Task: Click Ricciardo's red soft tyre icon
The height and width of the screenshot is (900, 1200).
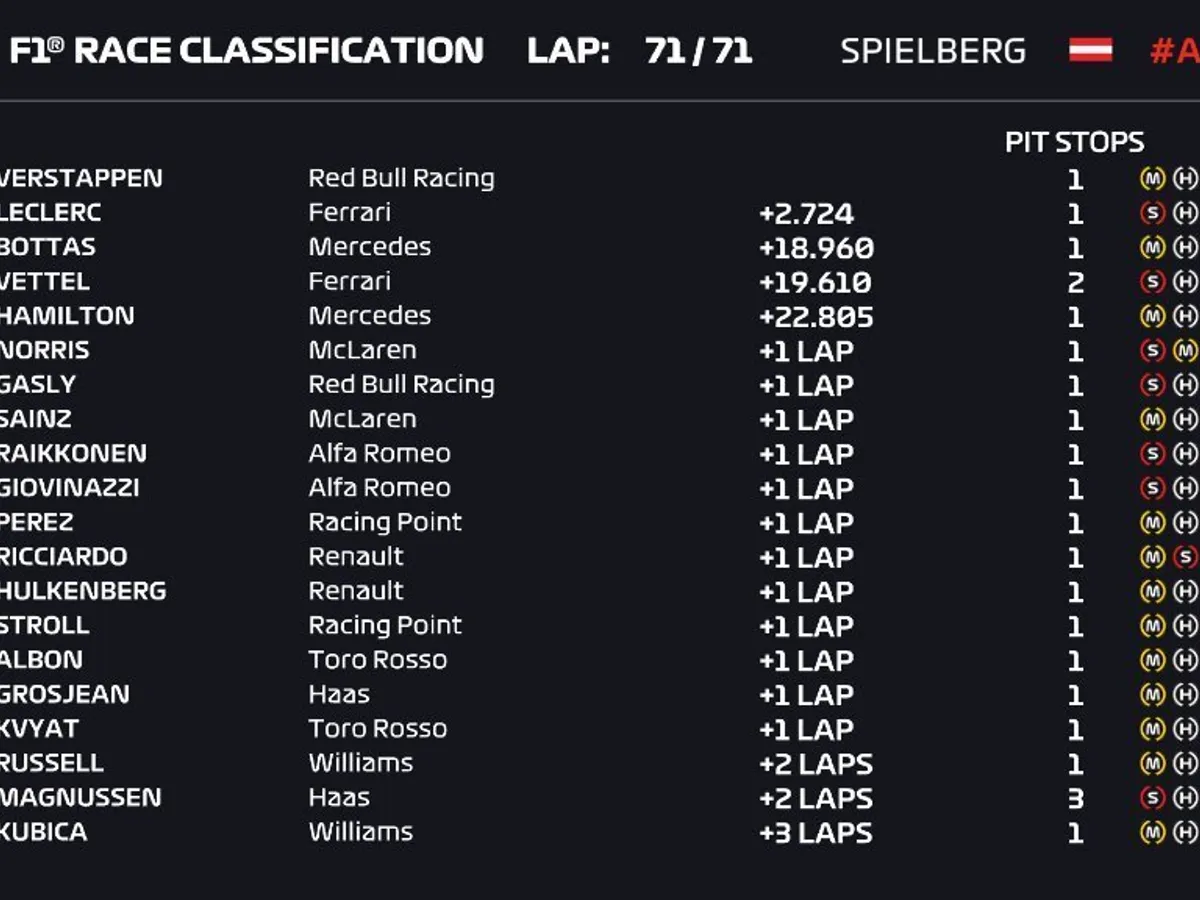Action: (1185, 557)
